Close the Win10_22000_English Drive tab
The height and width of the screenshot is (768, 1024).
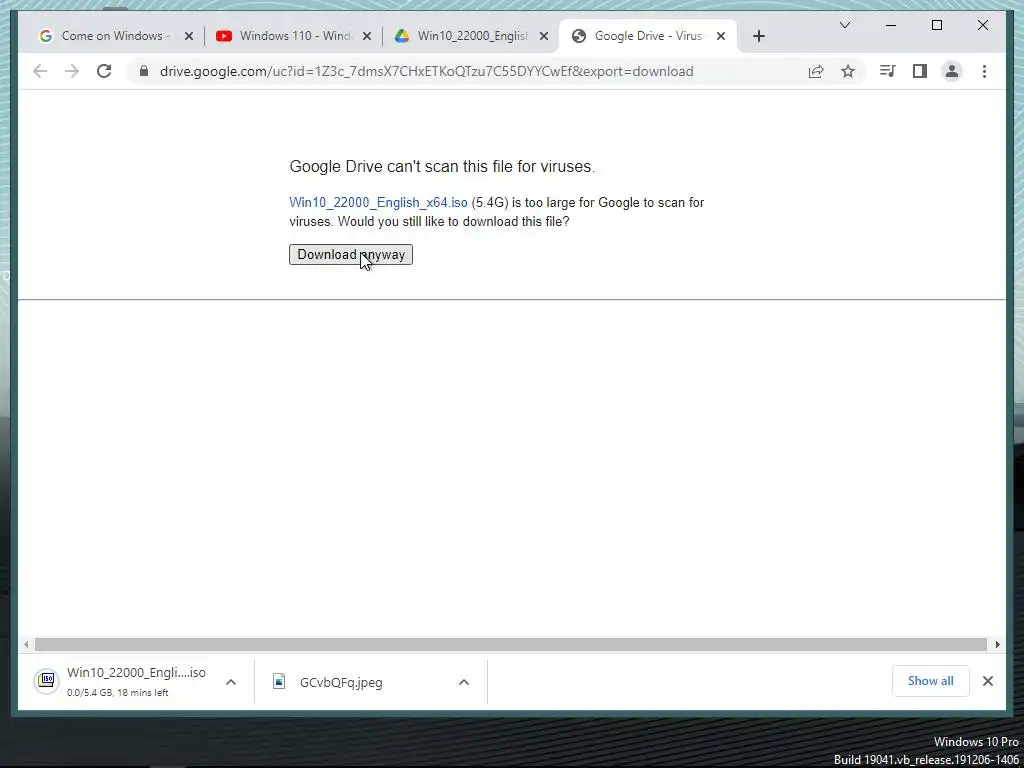pyautogui.click(x=544, y=36)
